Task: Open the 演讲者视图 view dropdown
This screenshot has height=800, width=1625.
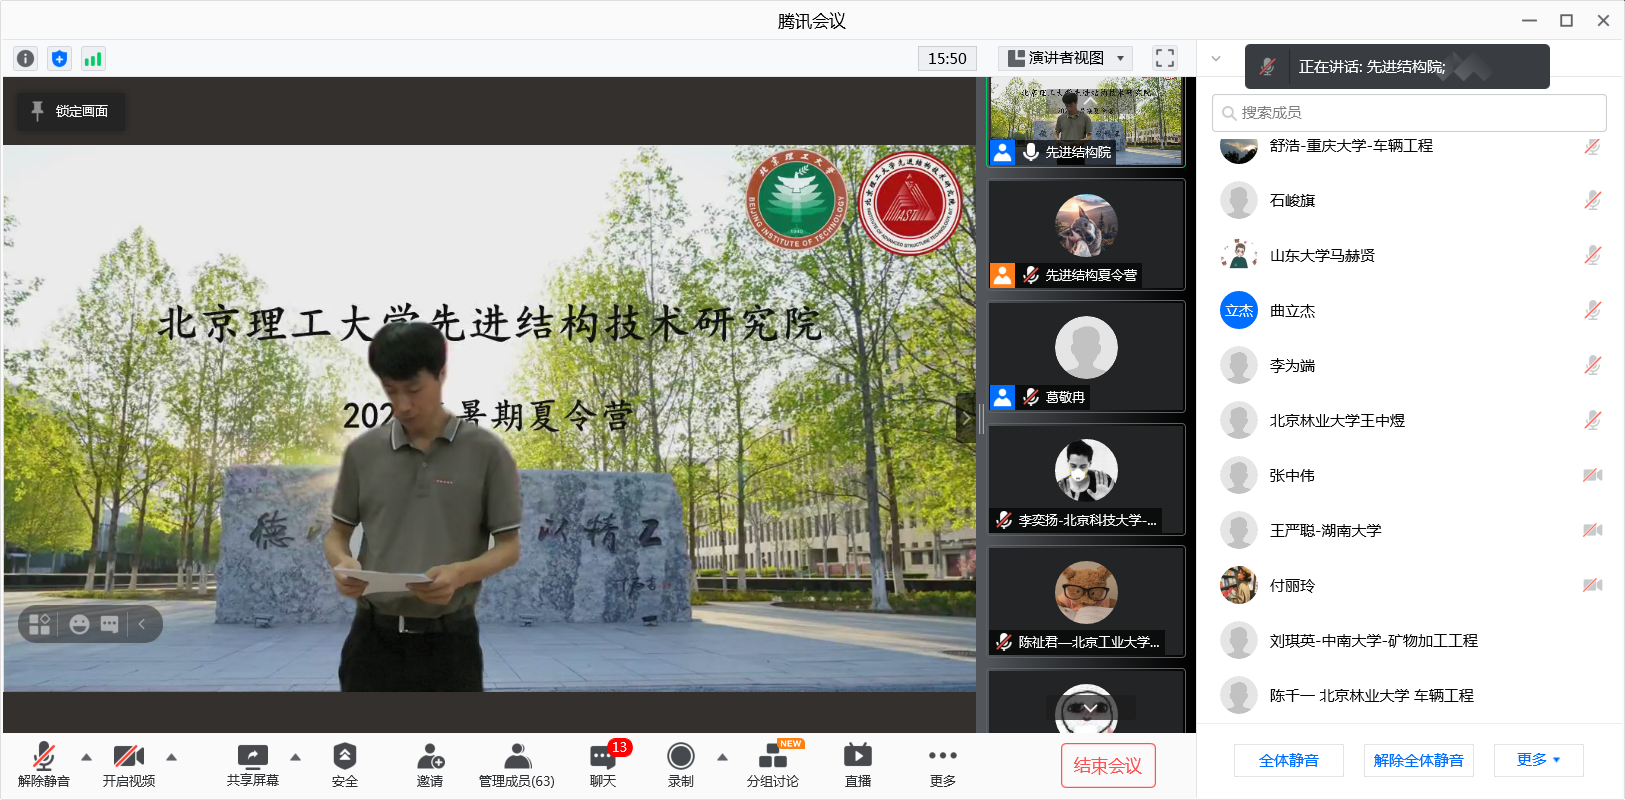Action: pyautogui.click(x=1066, y=58)
